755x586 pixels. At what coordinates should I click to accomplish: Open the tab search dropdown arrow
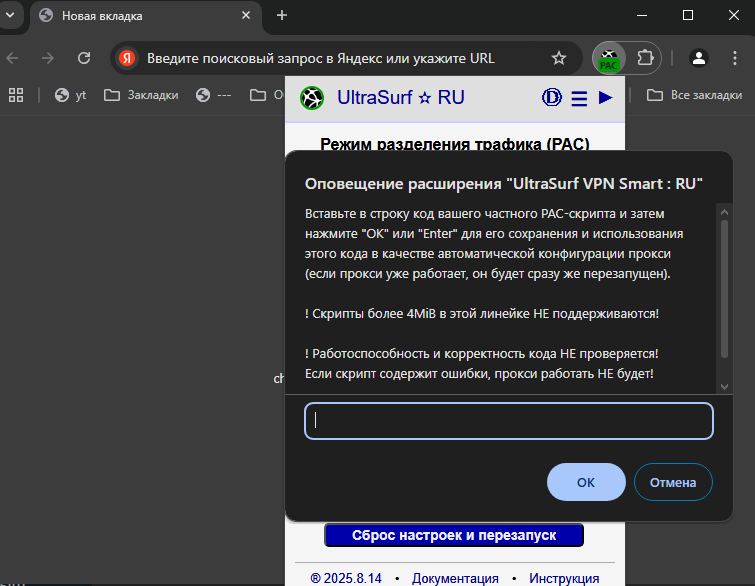10,15
